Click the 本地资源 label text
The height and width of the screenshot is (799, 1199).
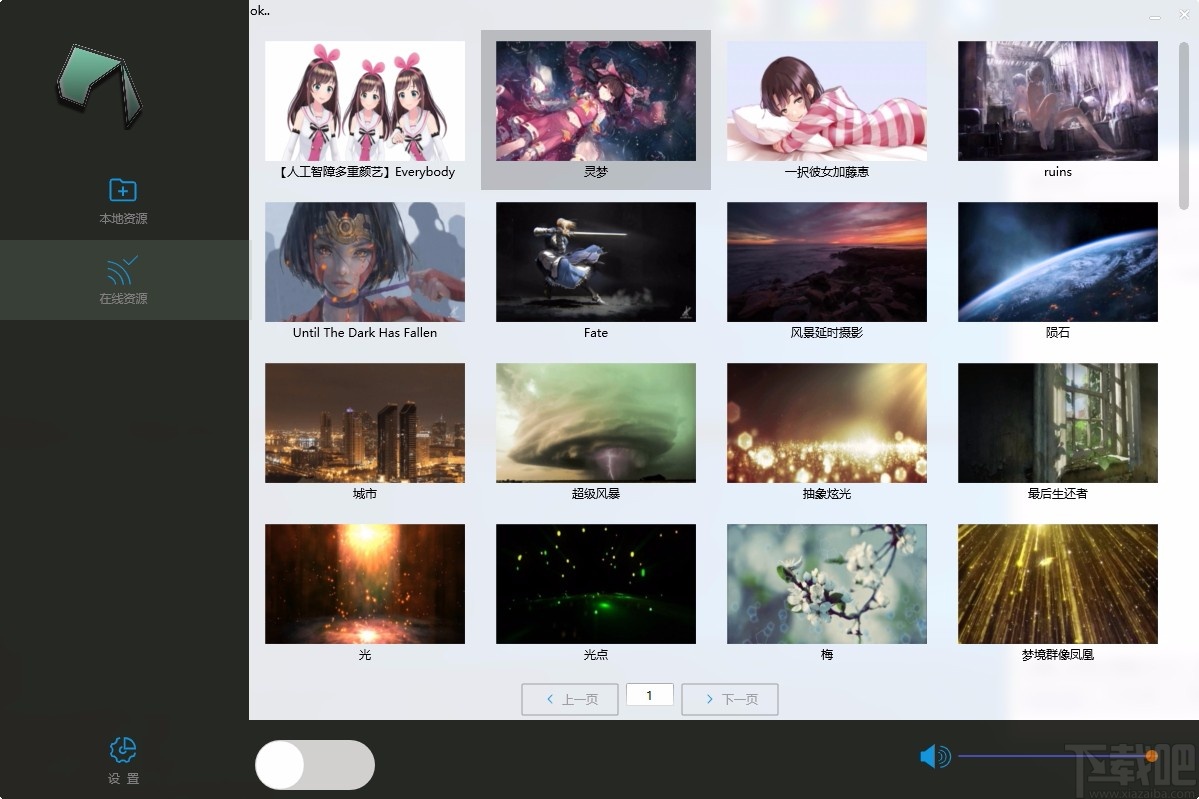(123, 219)
